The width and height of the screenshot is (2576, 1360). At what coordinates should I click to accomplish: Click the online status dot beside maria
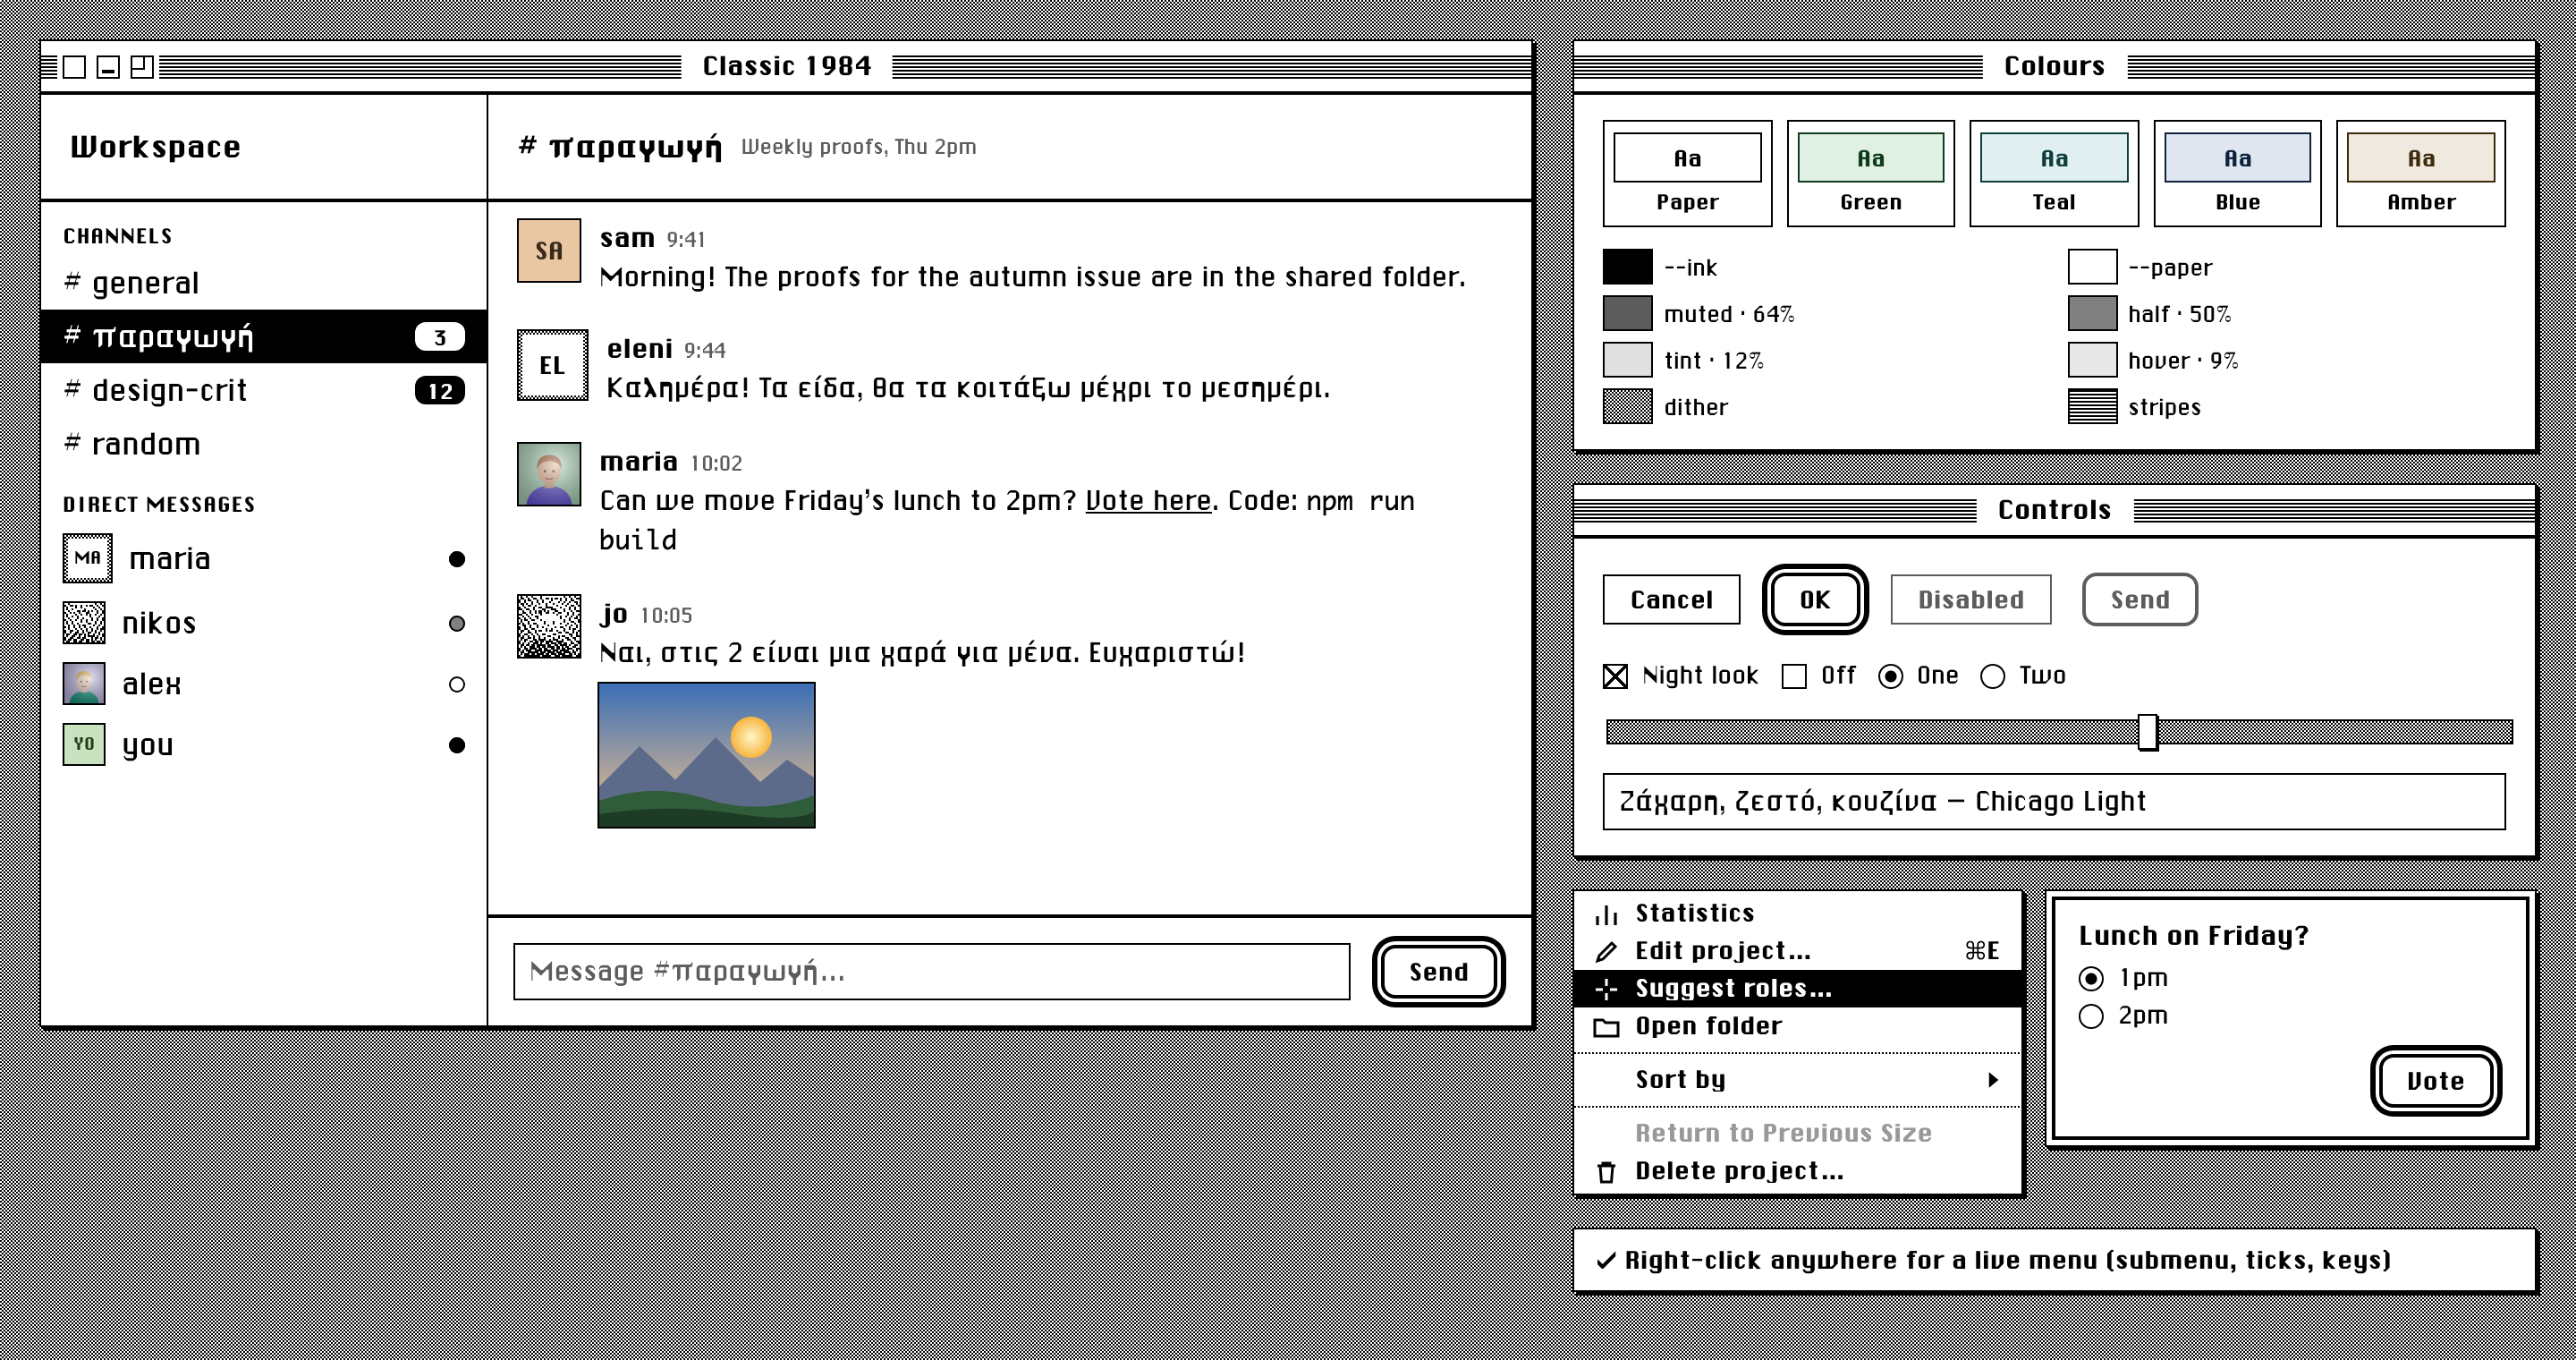pyautogui.click(x=457, y=559)
